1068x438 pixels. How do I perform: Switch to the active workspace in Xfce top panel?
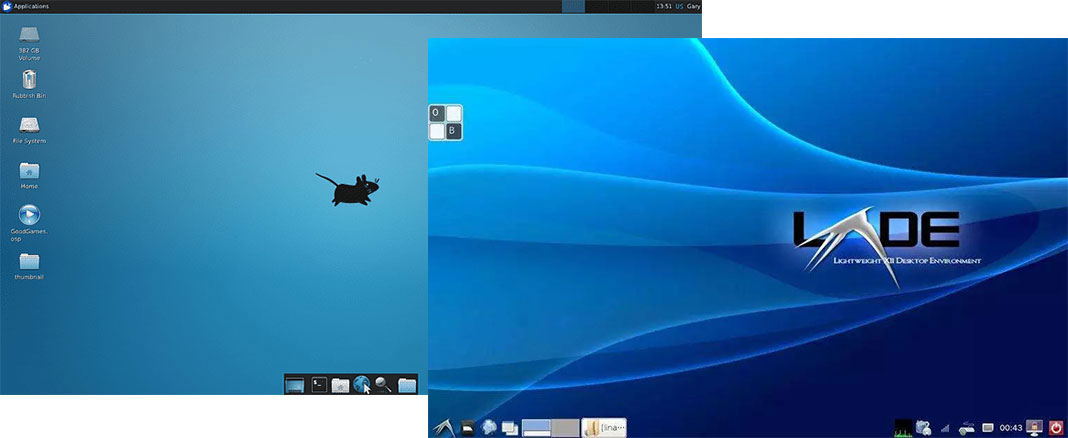pos(574,6)
